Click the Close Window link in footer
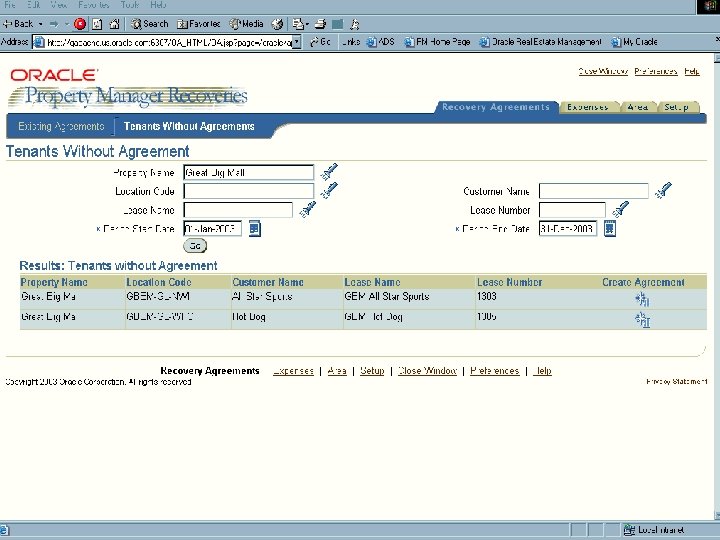This screenshot has width=720, height=540. 427,371
